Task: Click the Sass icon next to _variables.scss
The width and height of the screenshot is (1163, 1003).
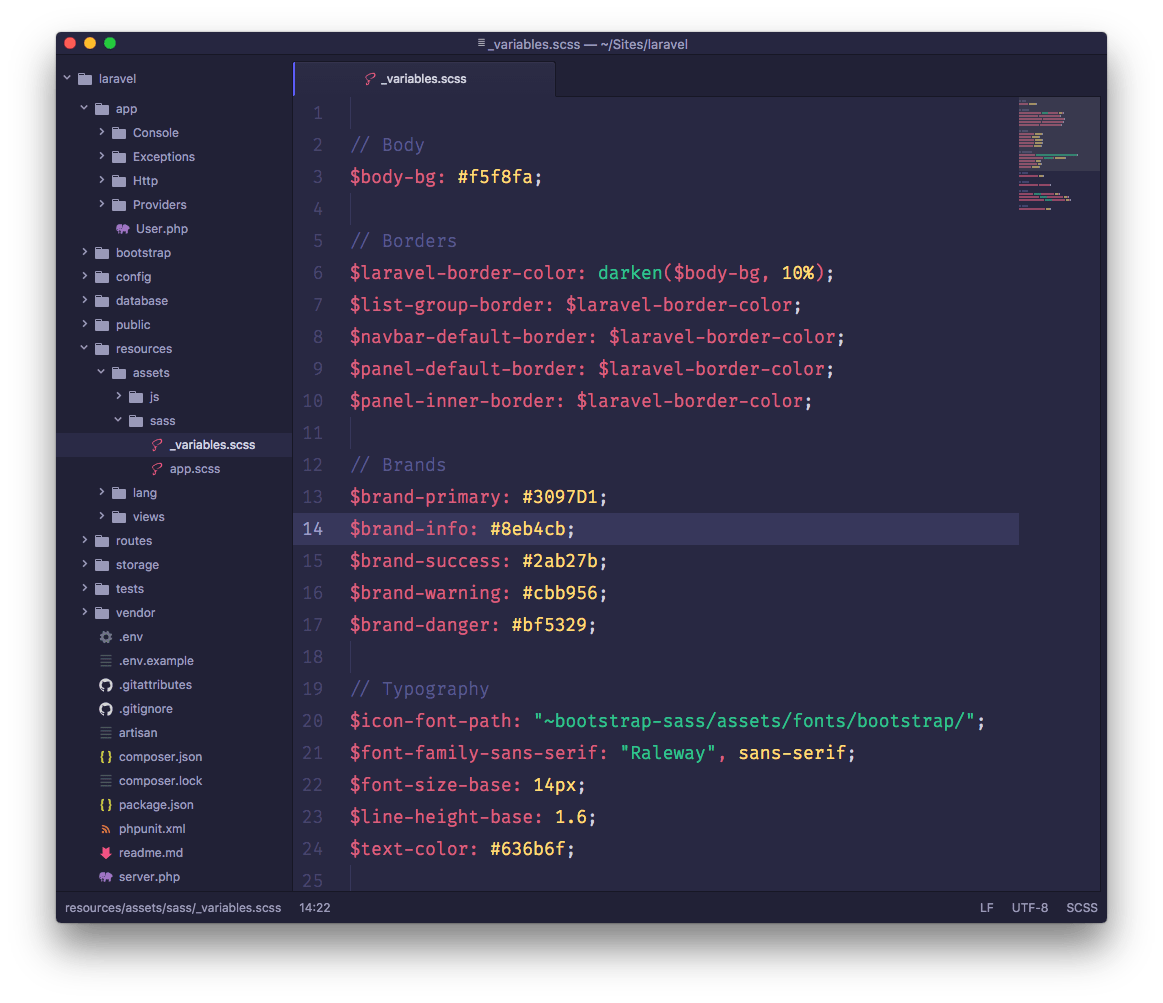Action: [x=156, y=444]
